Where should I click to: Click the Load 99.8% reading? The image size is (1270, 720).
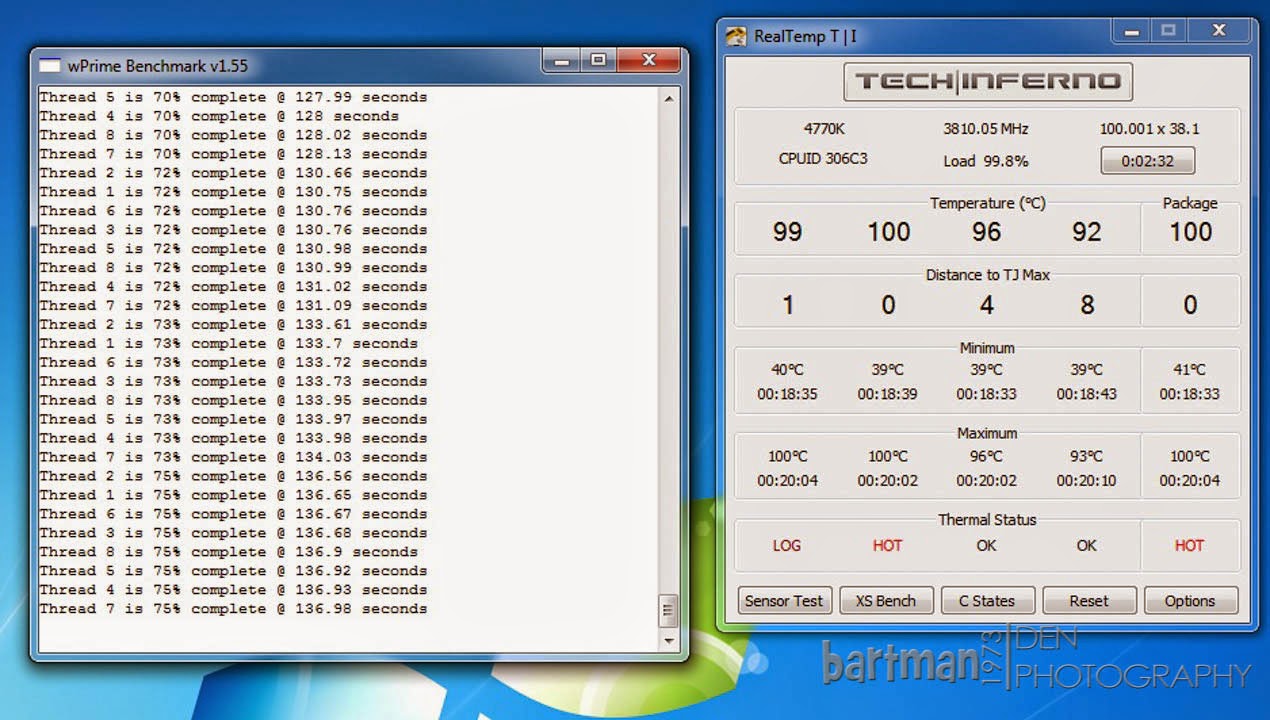click(985, 161)
